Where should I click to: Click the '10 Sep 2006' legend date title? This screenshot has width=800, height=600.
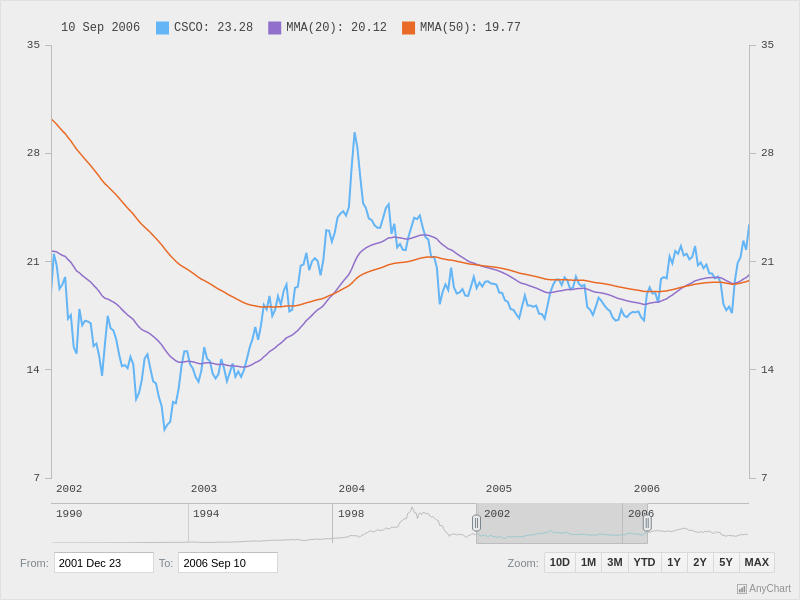pyautogui.click(x=100, y=27)
